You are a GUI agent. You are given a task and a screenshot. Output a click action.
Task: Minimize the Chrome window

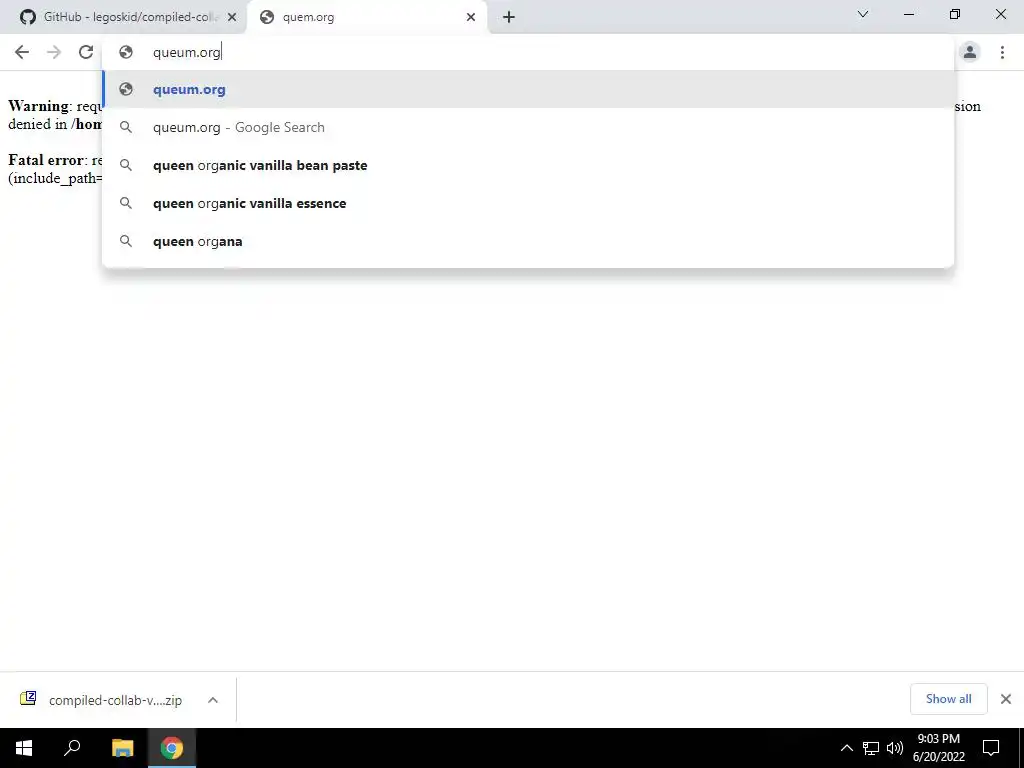point(908,14)
